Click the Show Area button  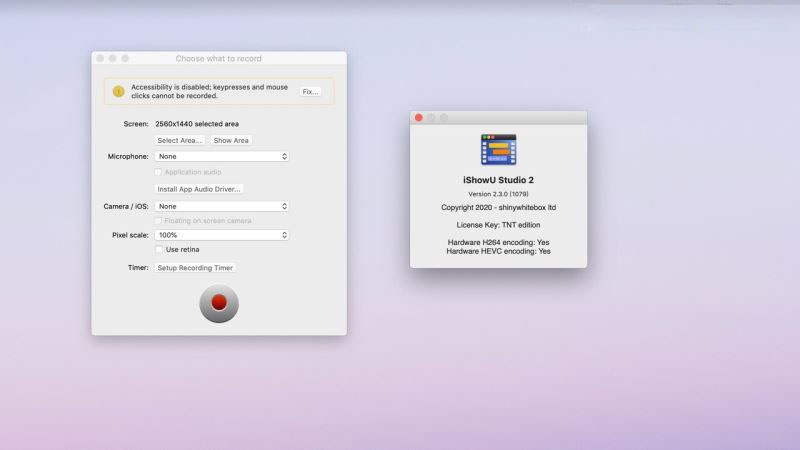231,140
